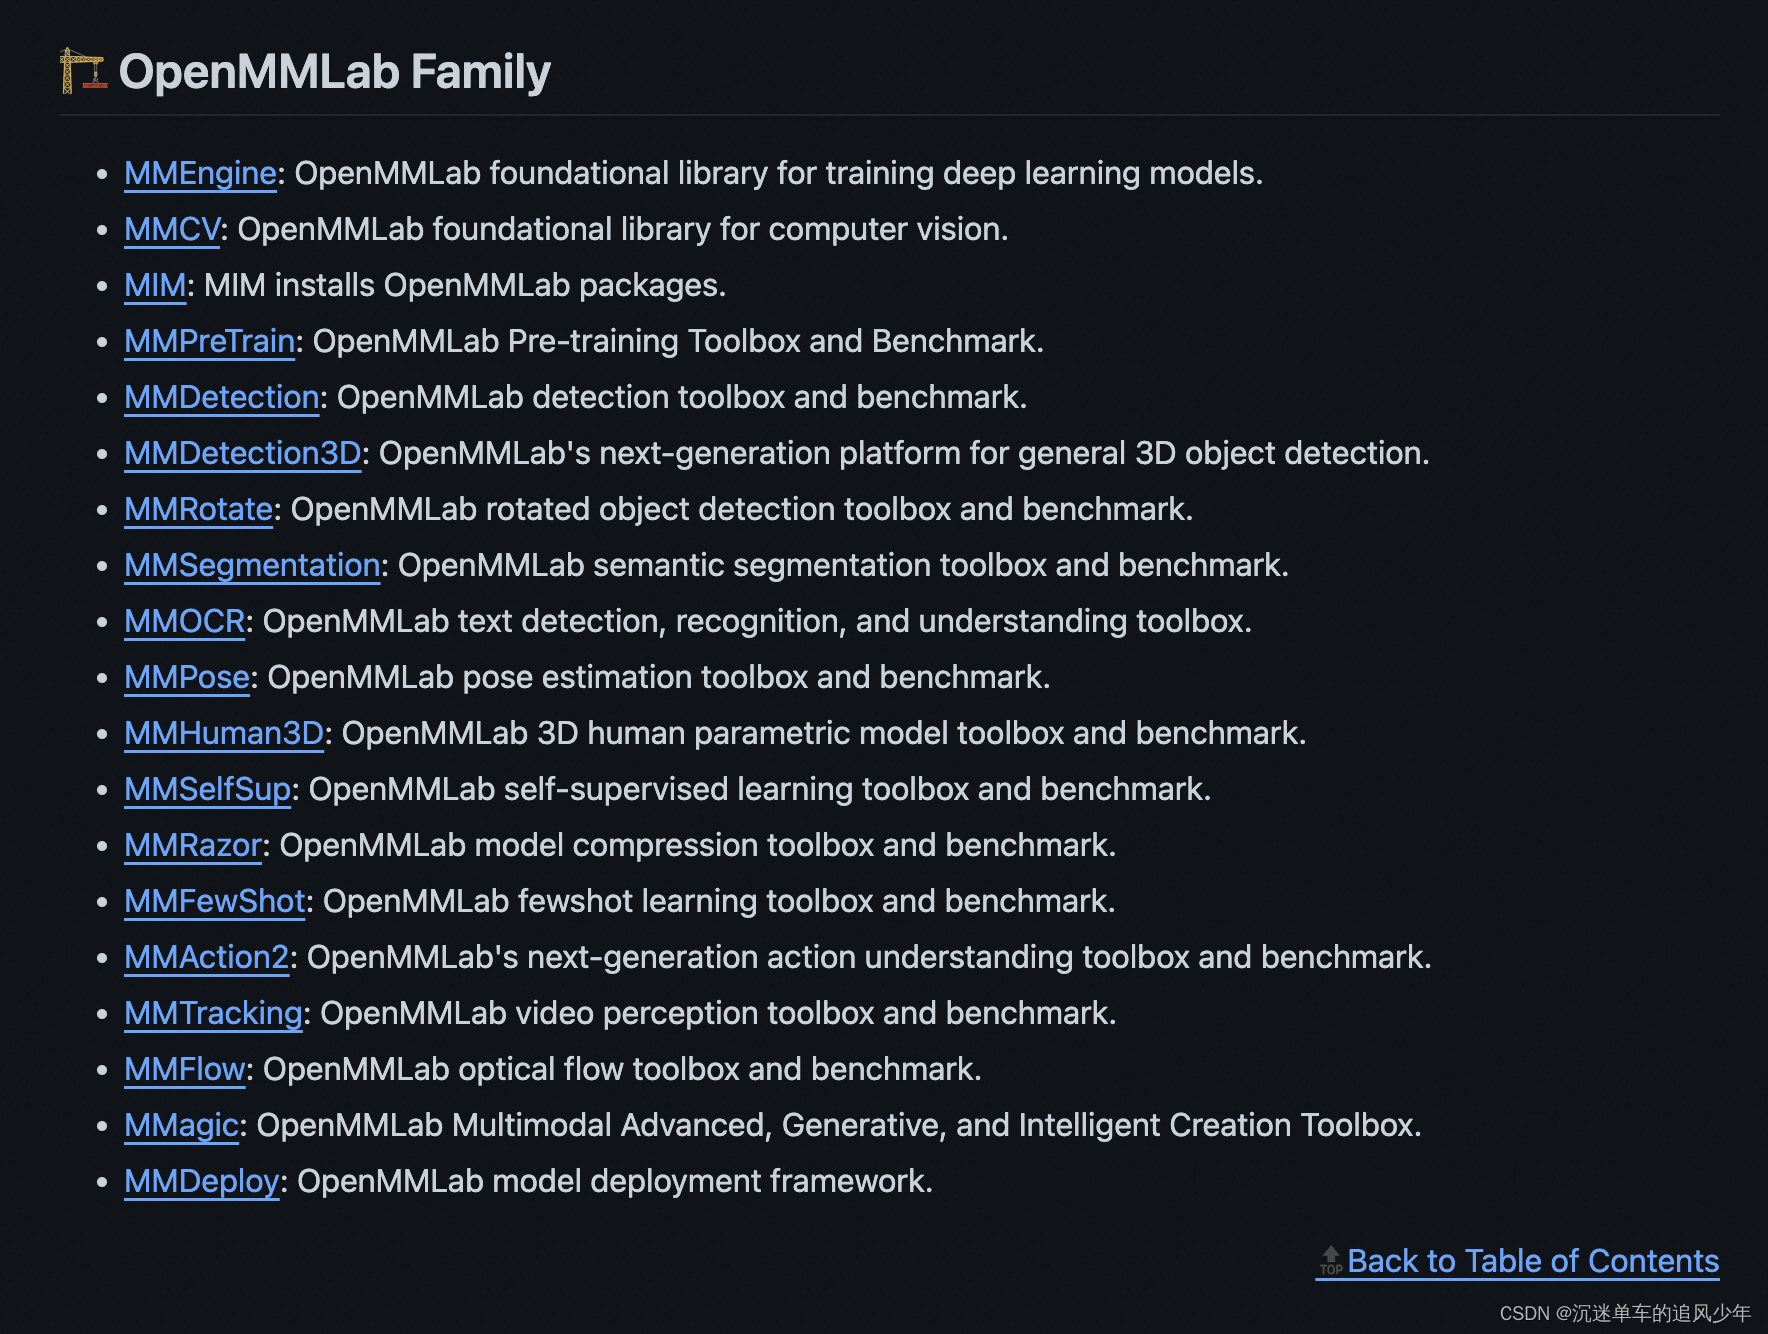Go to the MMAction2 link
This screenshot has width=1768, height=1334.
(207, 957)
